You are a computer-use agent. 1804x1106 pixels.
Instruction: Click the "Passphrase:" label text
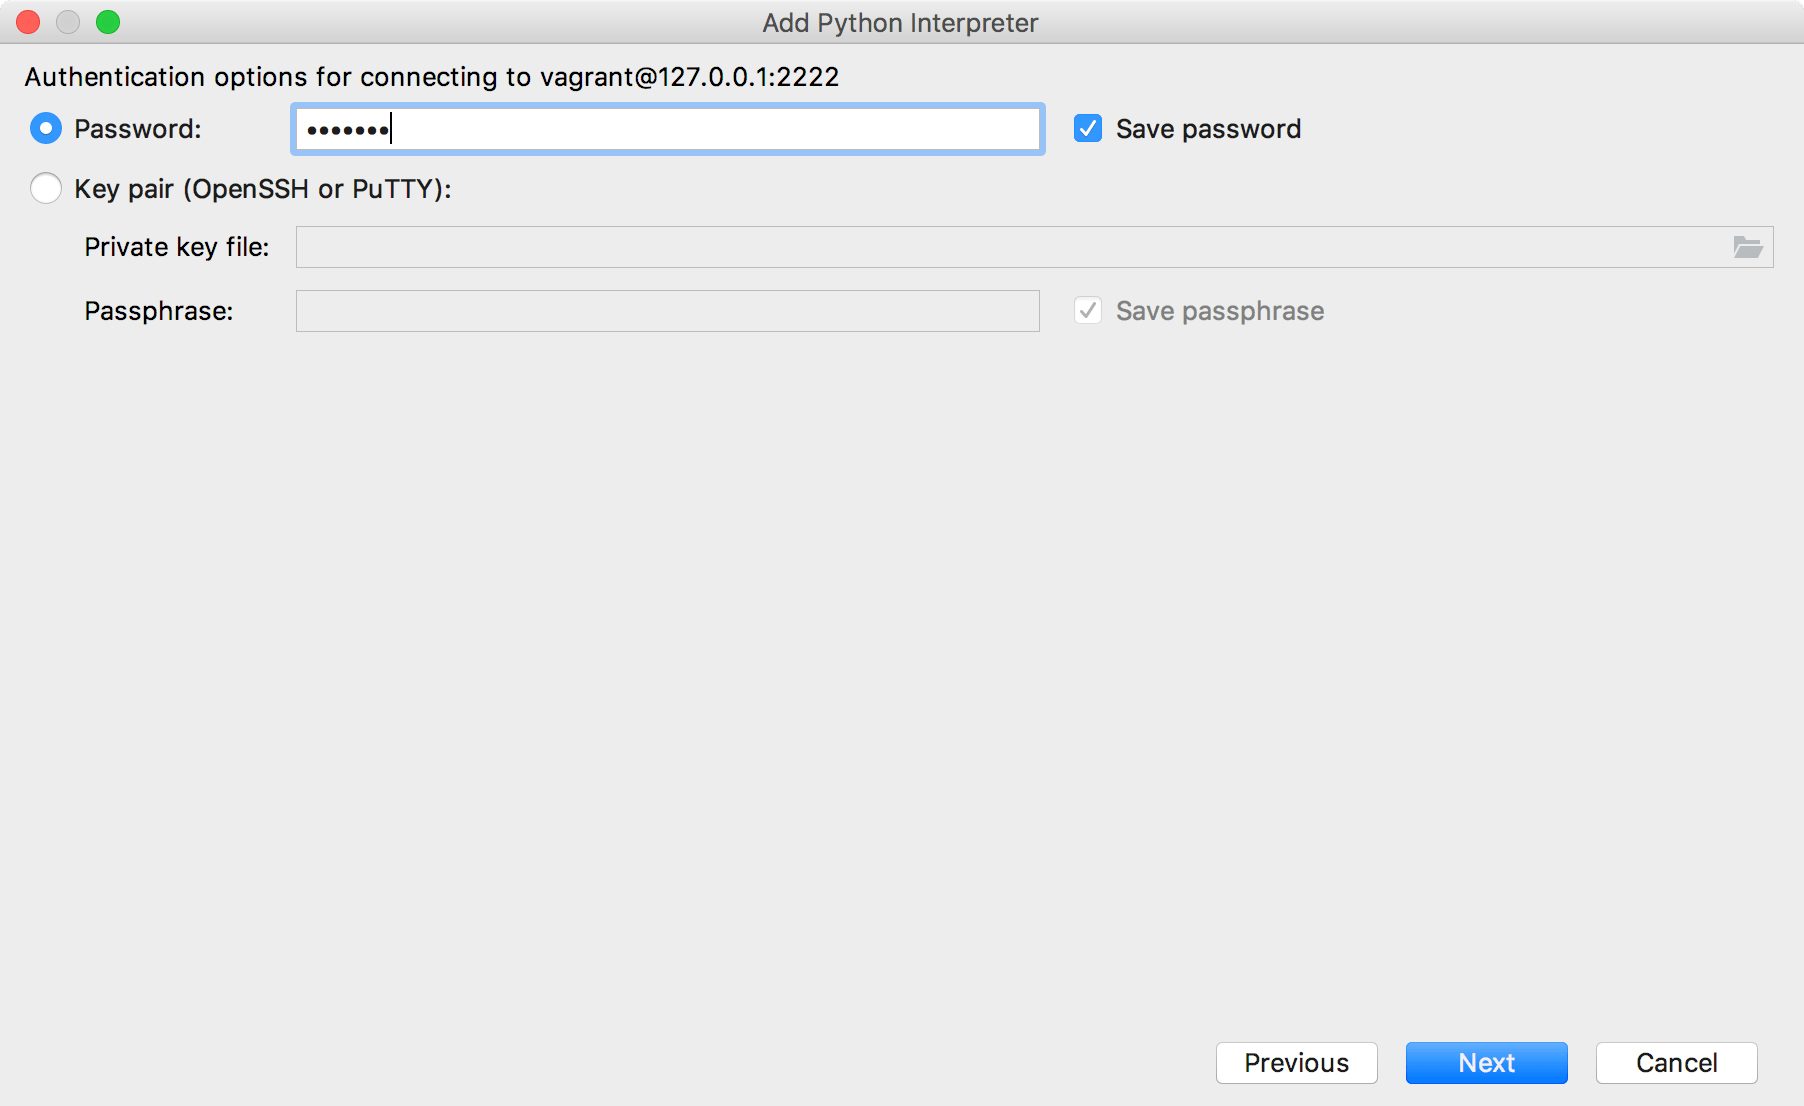point(159,311)
